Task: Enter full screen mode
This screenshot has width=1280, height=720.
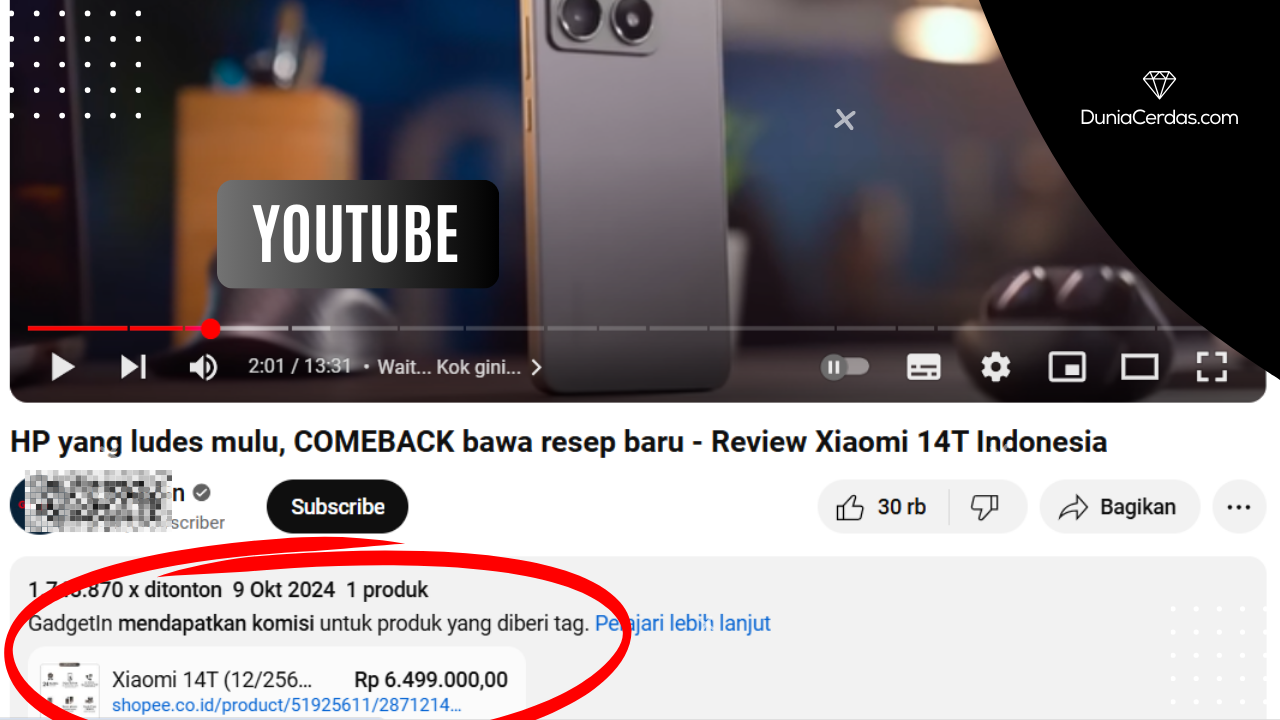Action: point(1212,367)
